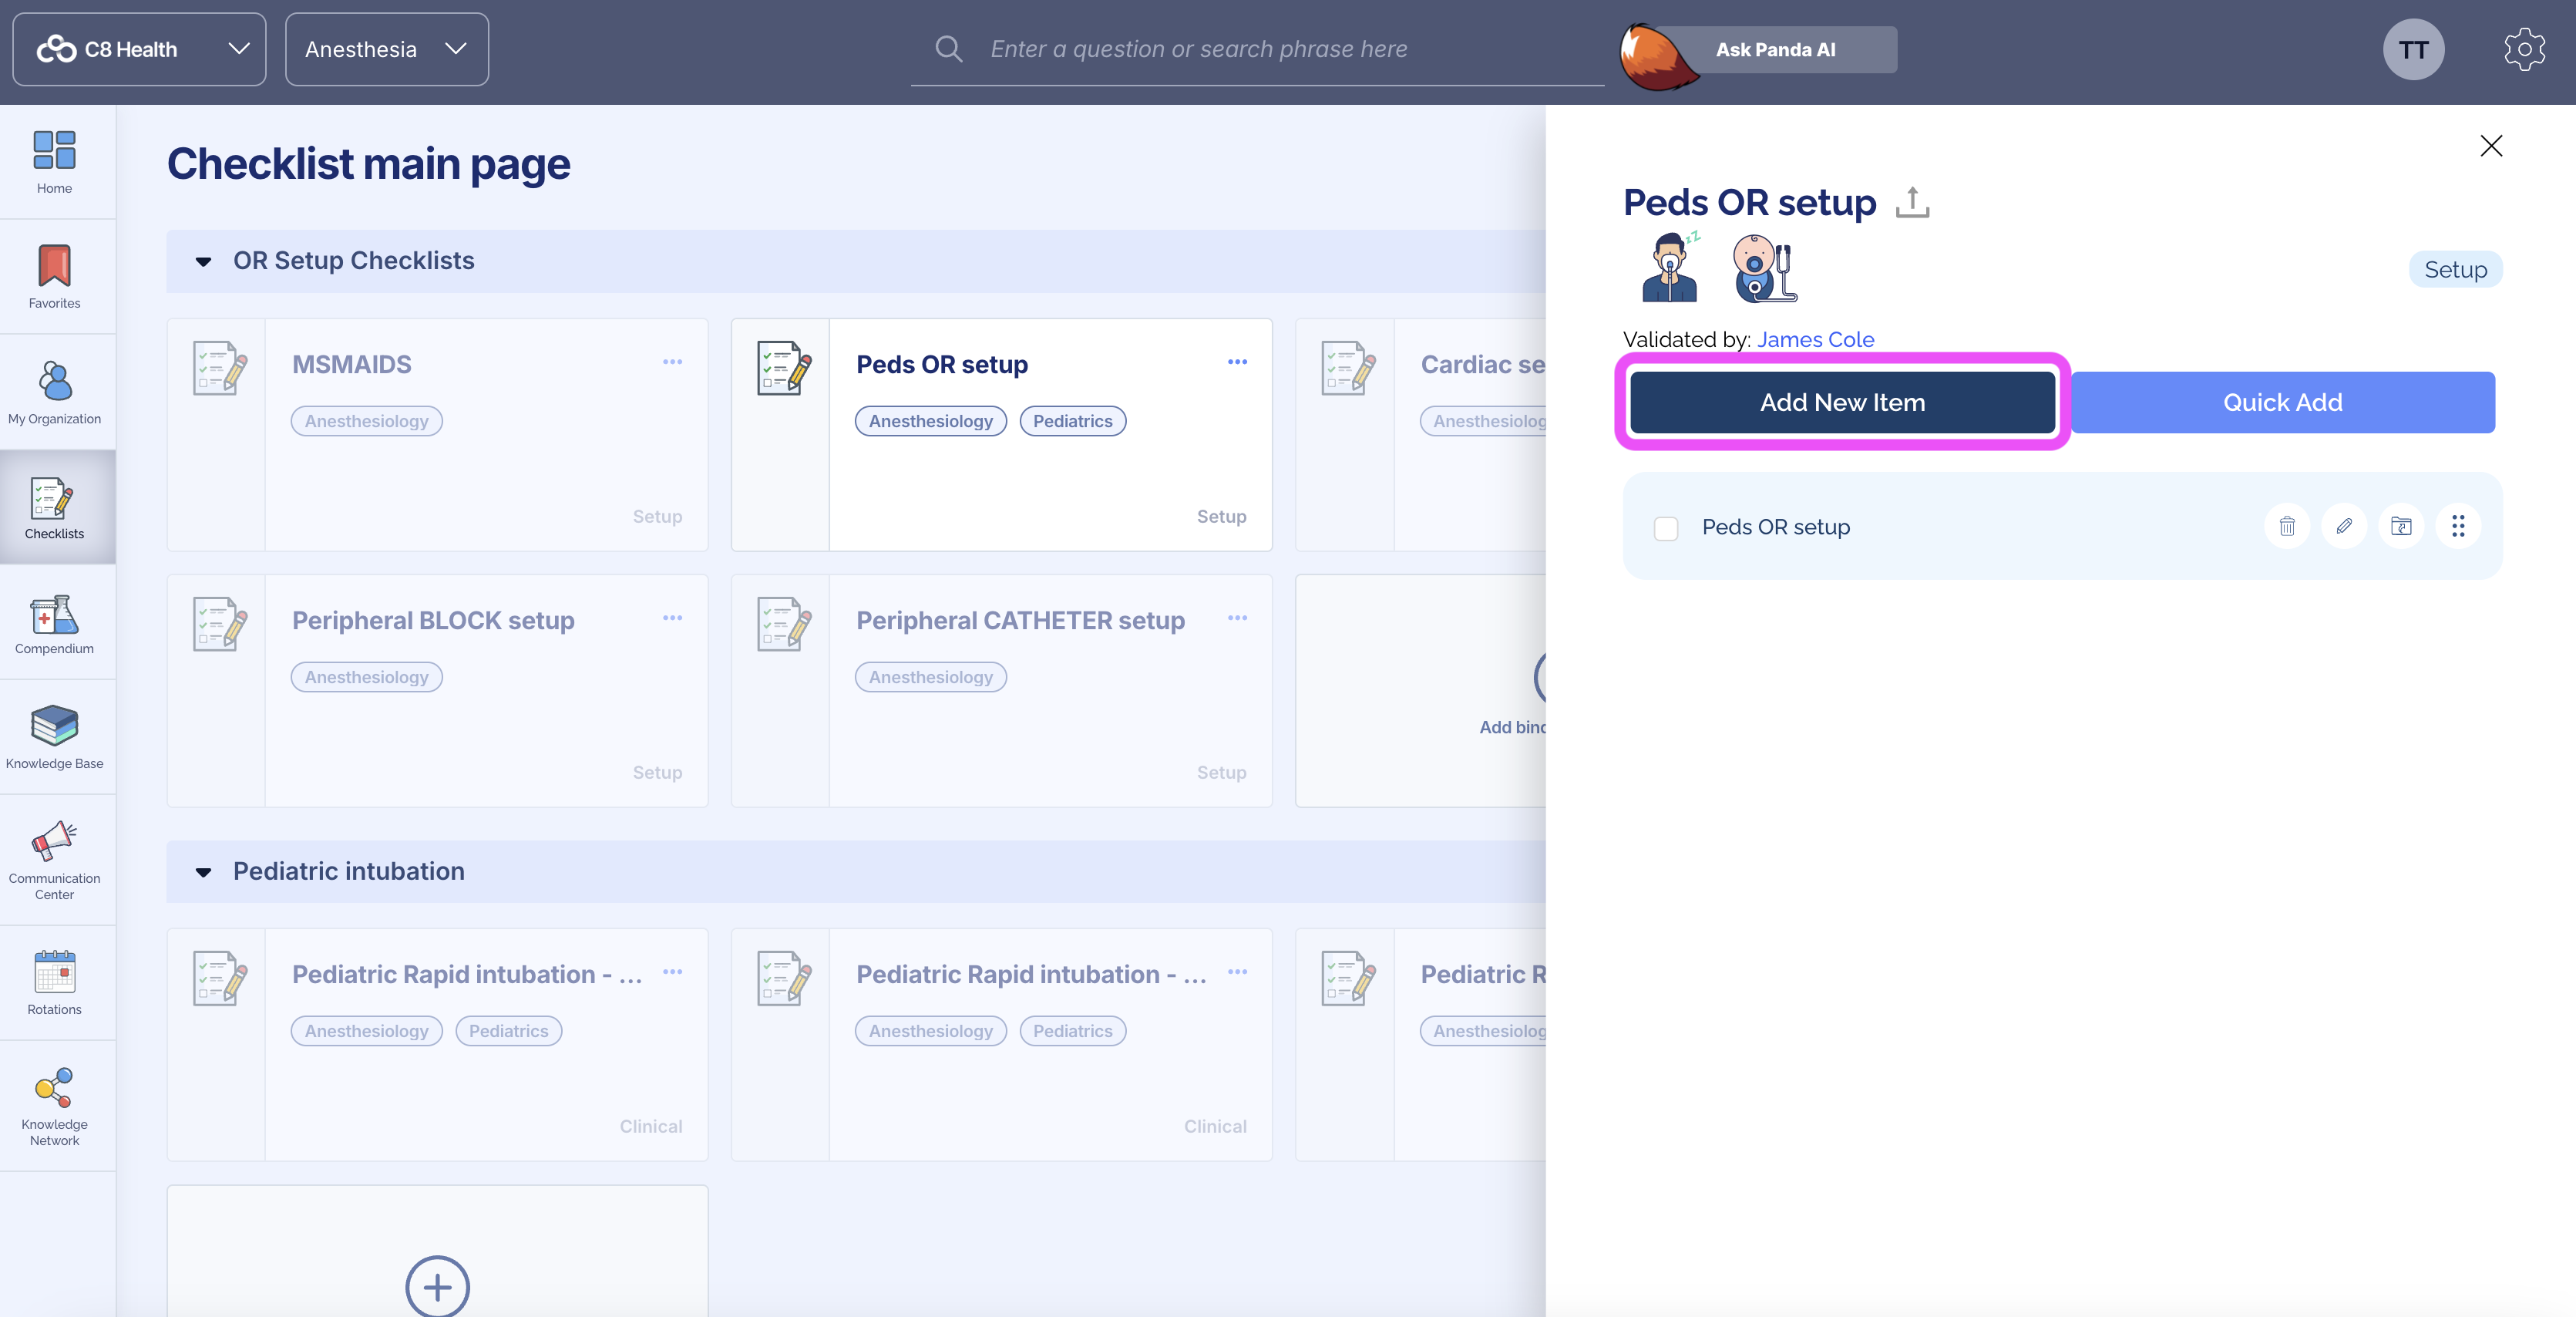Click the Quick Add button
Image resolution: width=2576 pixels, height=1317 pixels.
click(x=2282, y=402)
